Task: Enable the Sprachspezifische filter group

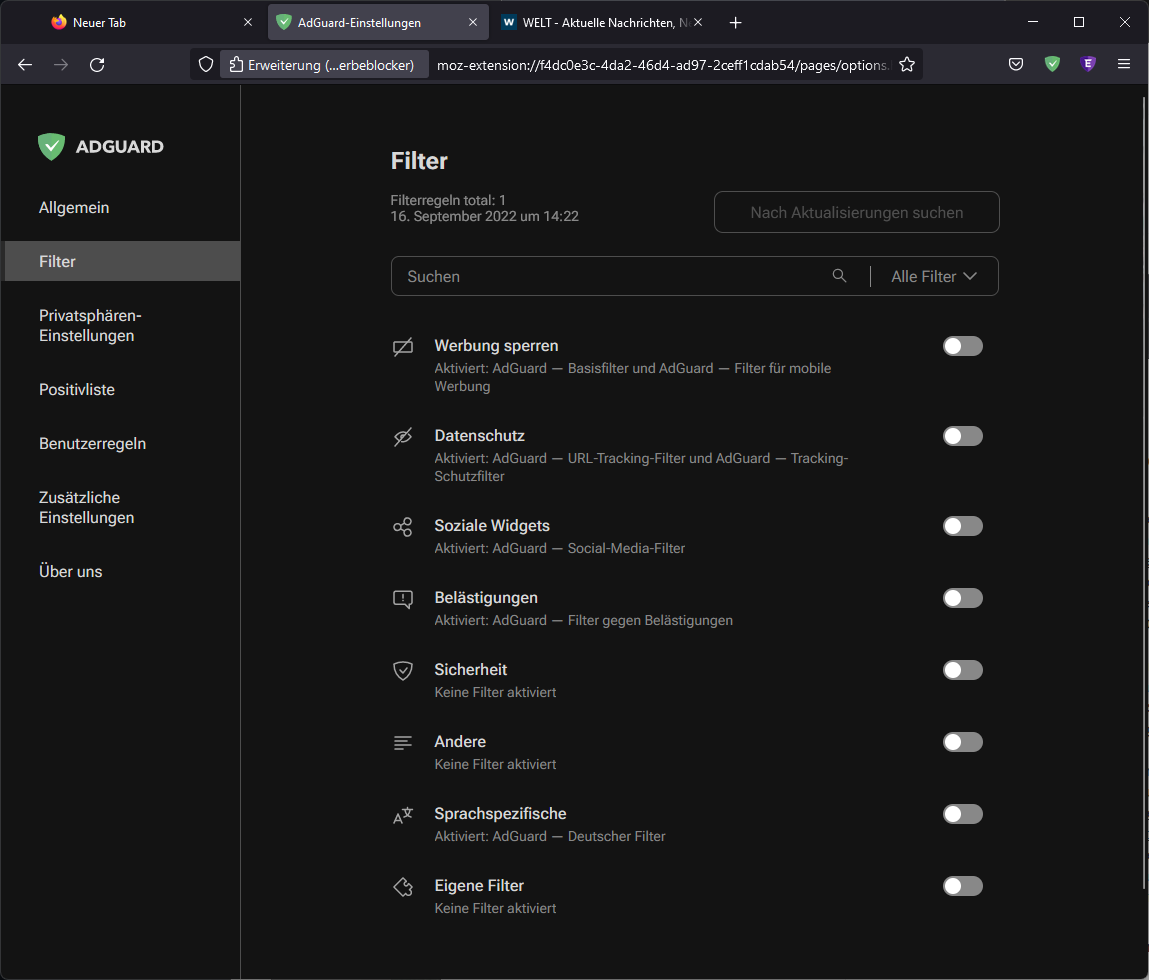Action: (x=962, y=814)
